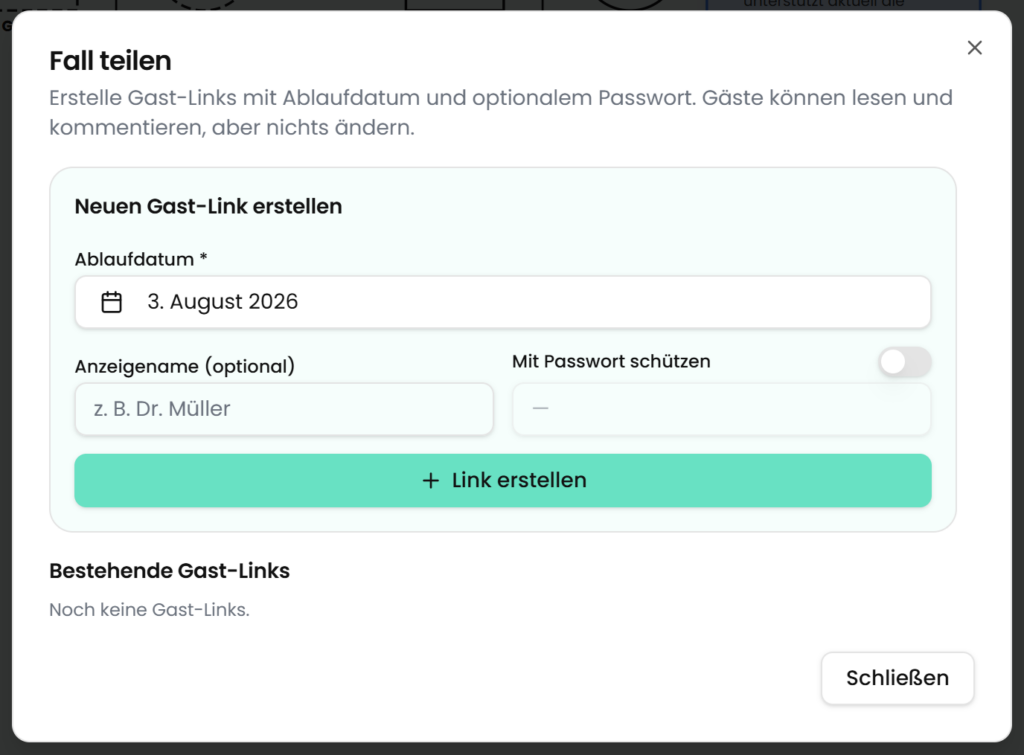This screenshot has width=1024, height=755.
Task: Click the plus icon on Link erstellen
Action: [430, 481]
